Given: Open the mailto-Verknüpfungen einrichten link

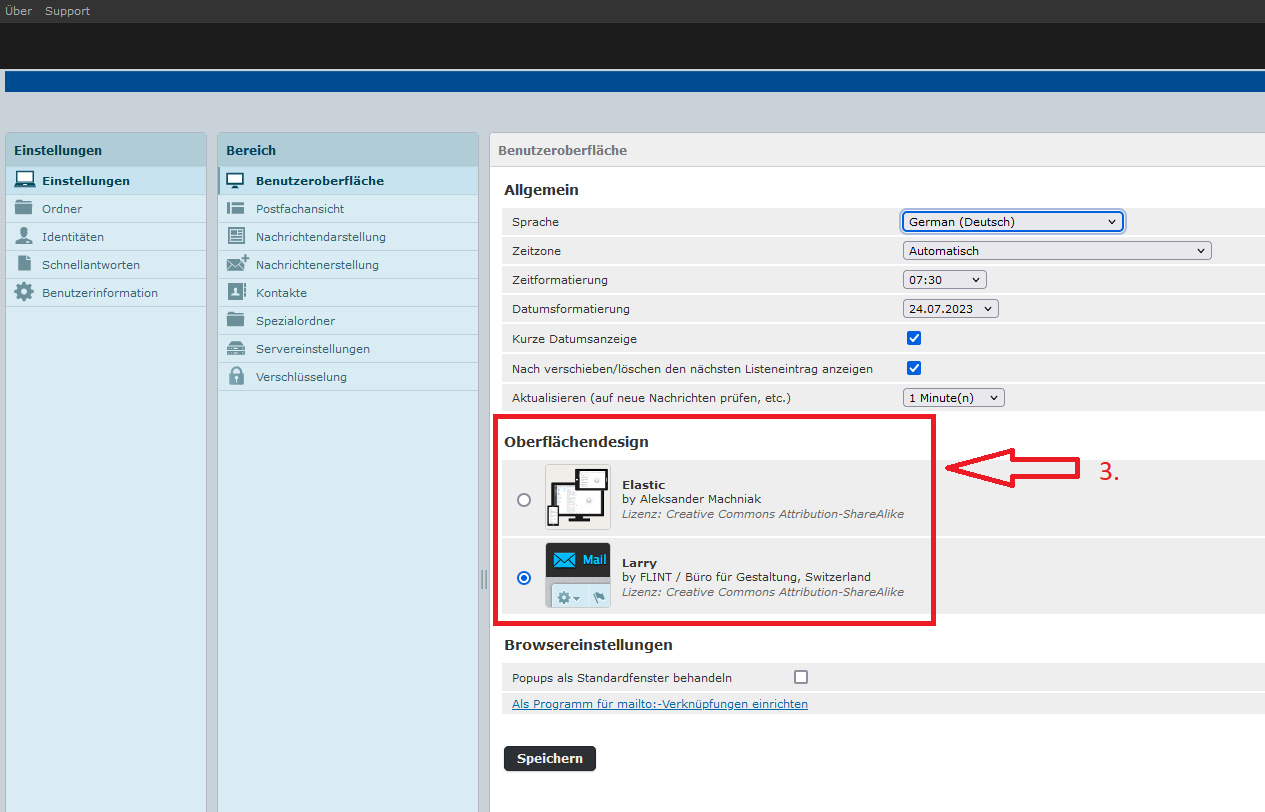Looking at the screenshot, I should click(659, 704).
